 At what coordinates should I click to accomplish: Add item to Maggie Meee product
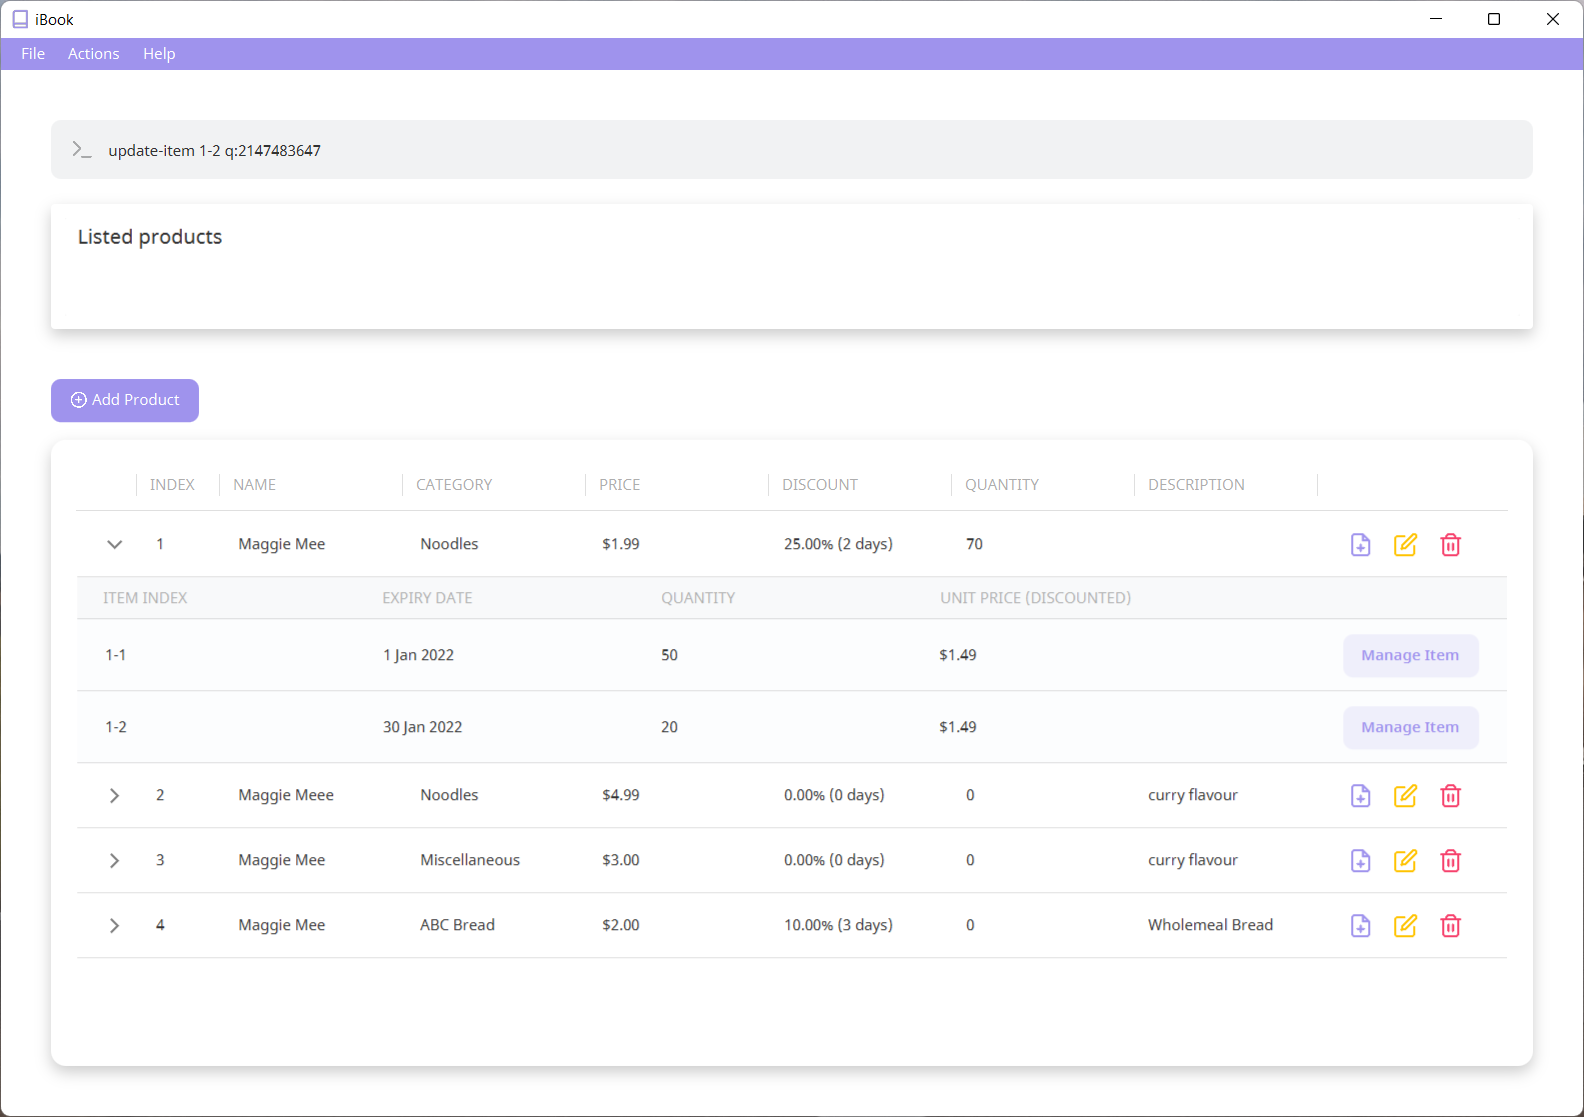(1360, 795)
